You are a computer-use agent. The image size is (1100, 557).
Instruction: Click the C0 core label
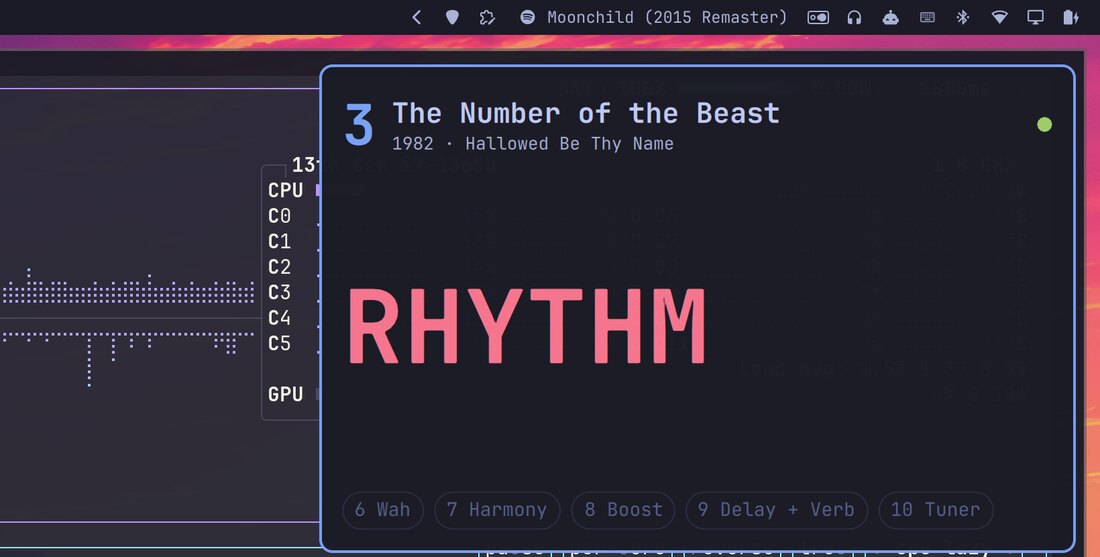279,216
